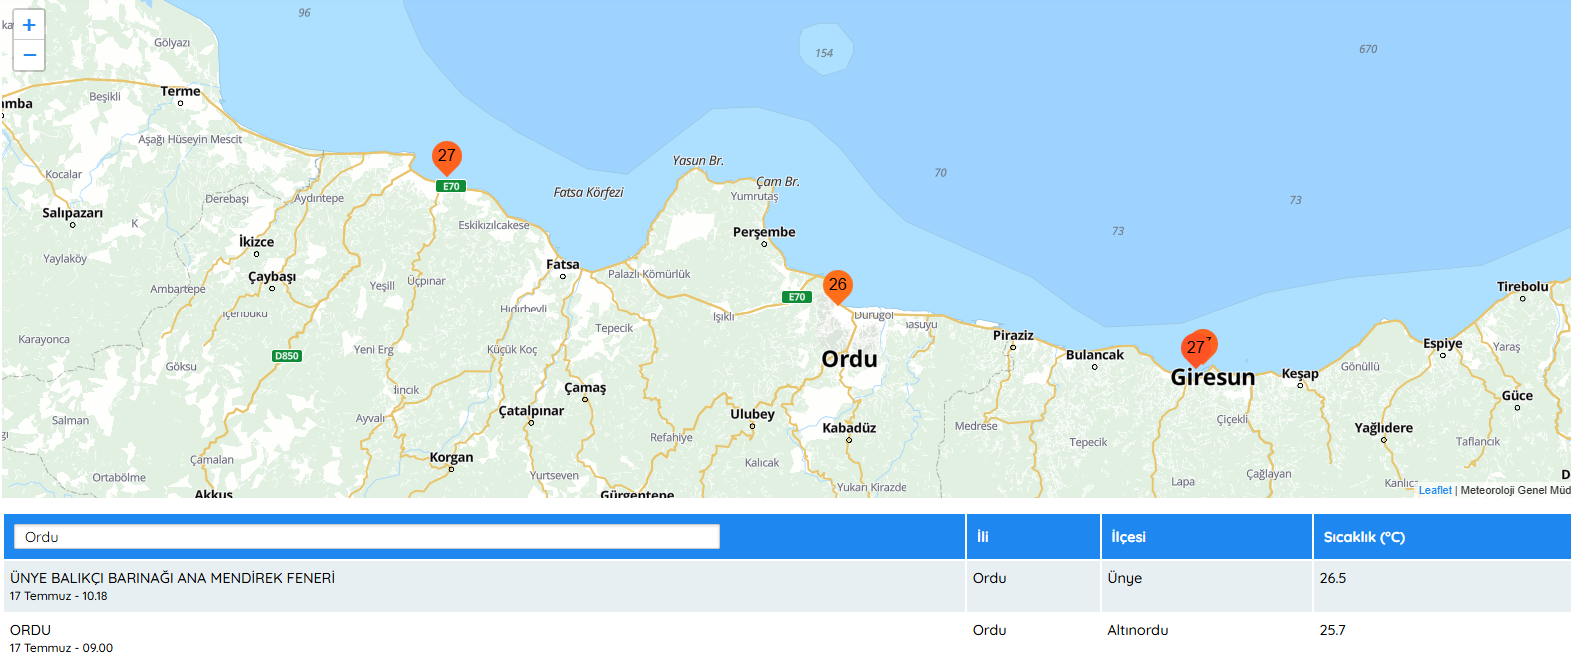Click the Keşap label on map
Viewport: 1571px width, 669px height.
(x=1300, y=374)
